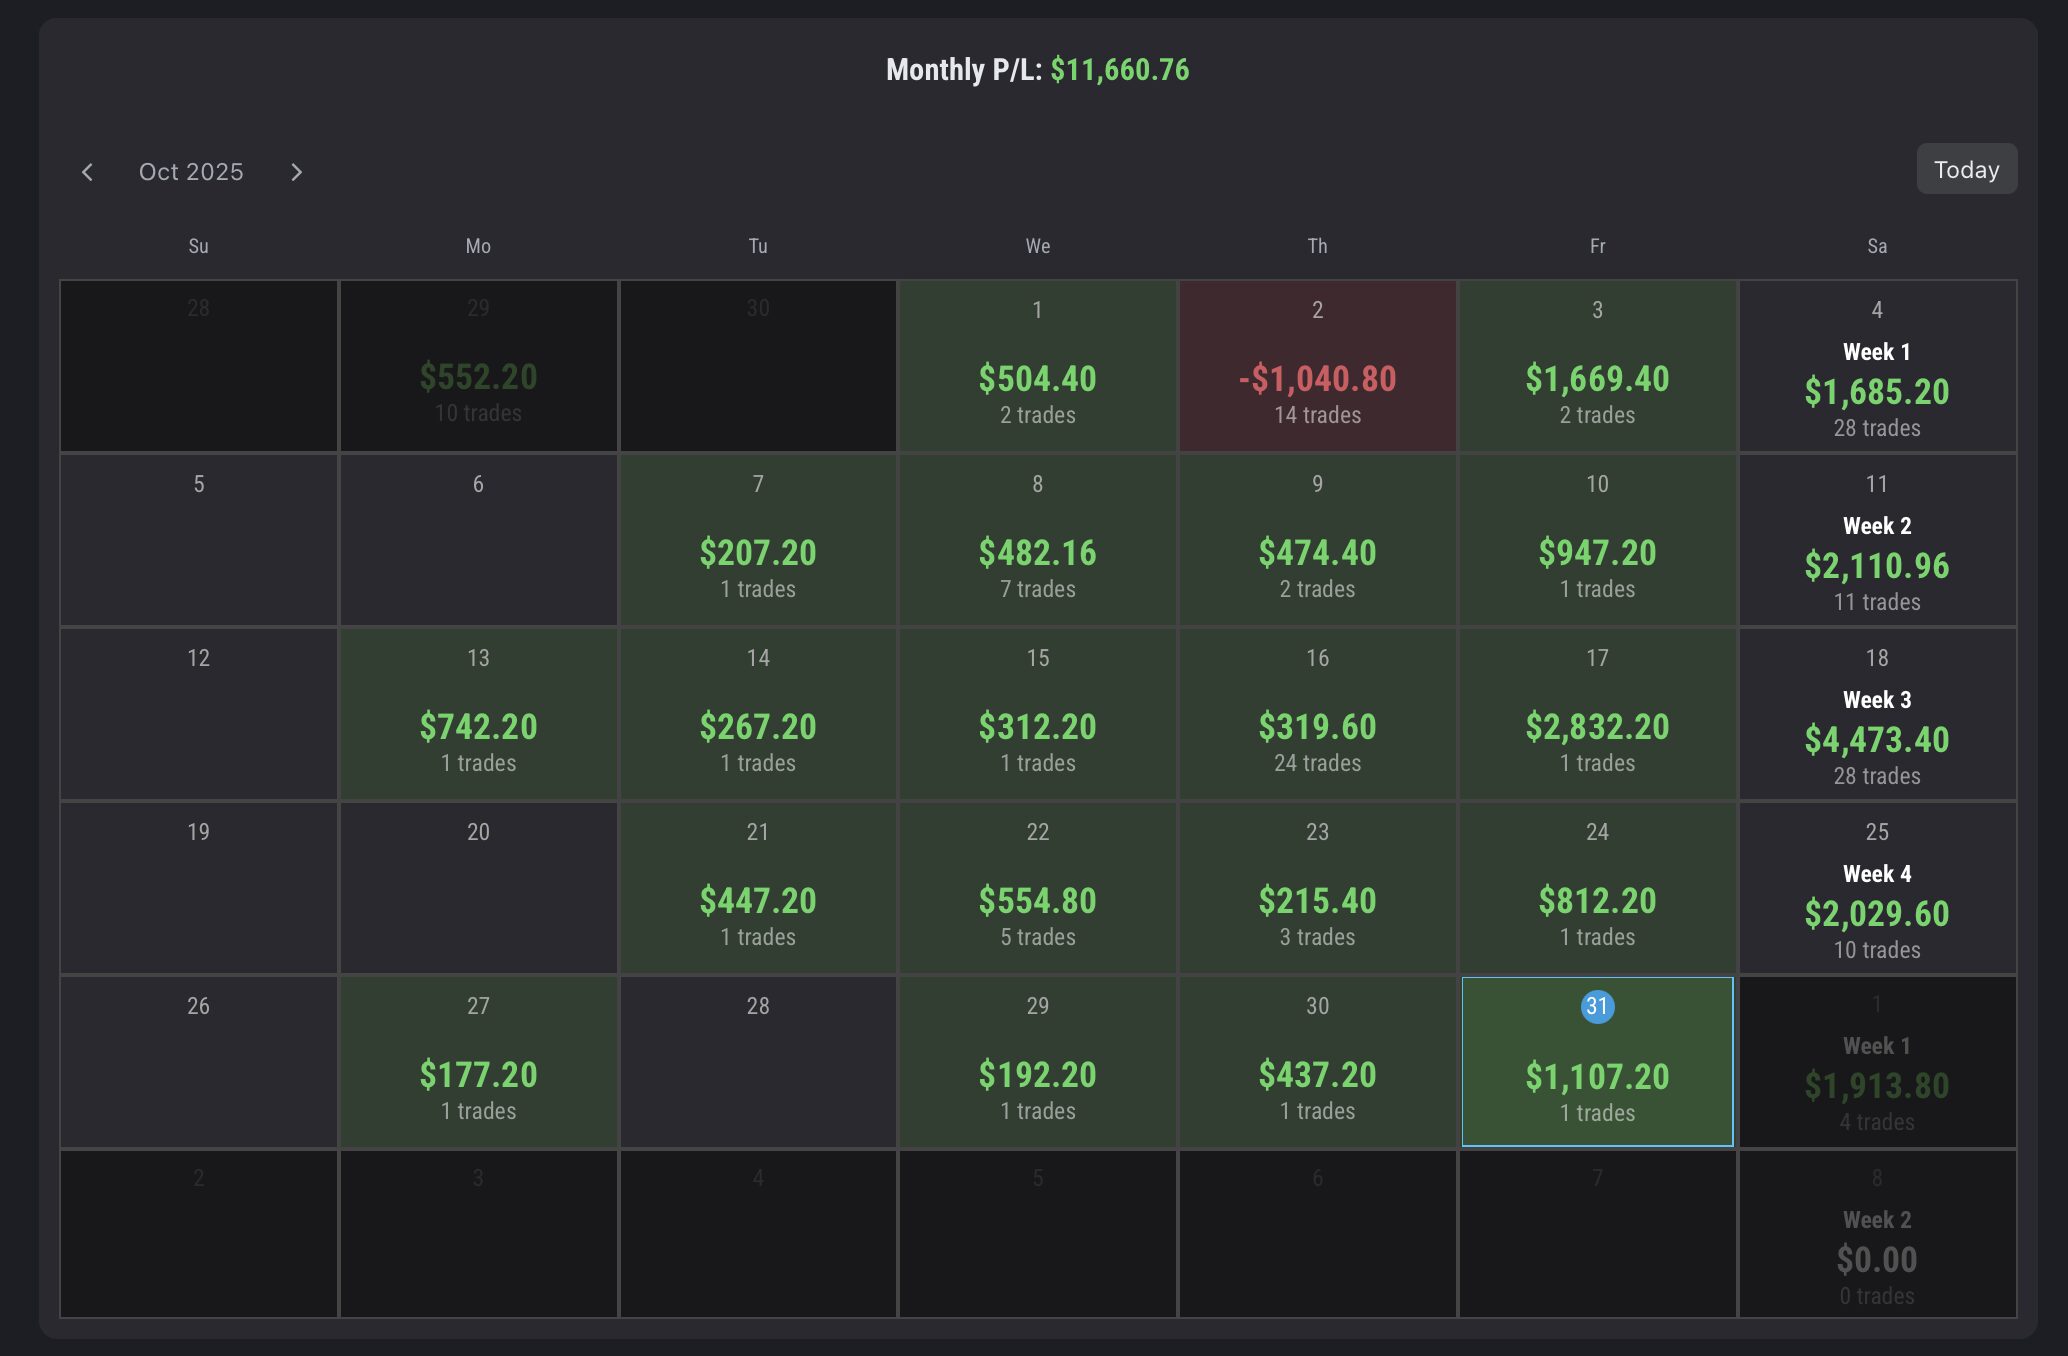The image size is (2068, 1356).
Task: Select highlighted day 31 cell
Action: (x=1597, y=1062)
